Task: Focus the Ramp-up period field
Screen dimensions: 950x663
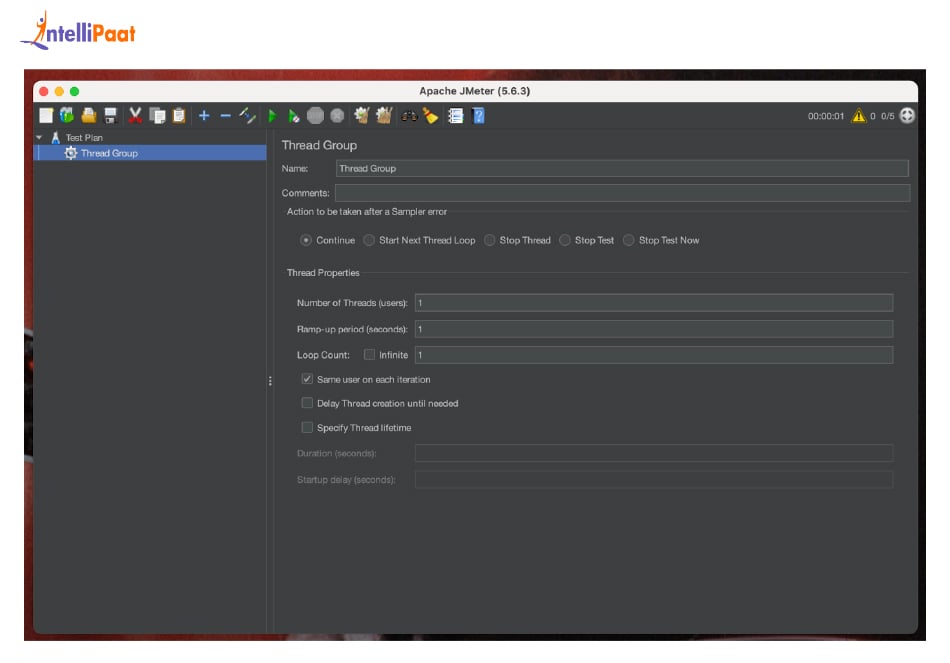Action: [654, 329]
